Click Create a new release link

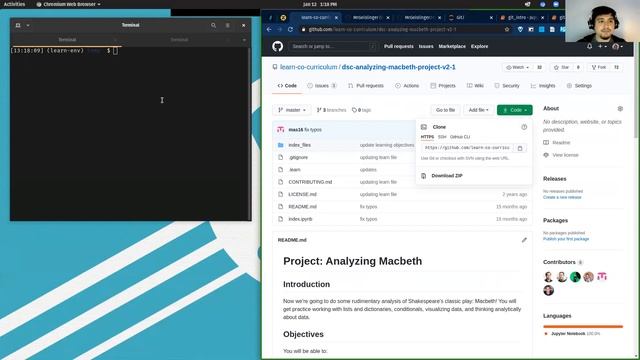pos(562,198)
